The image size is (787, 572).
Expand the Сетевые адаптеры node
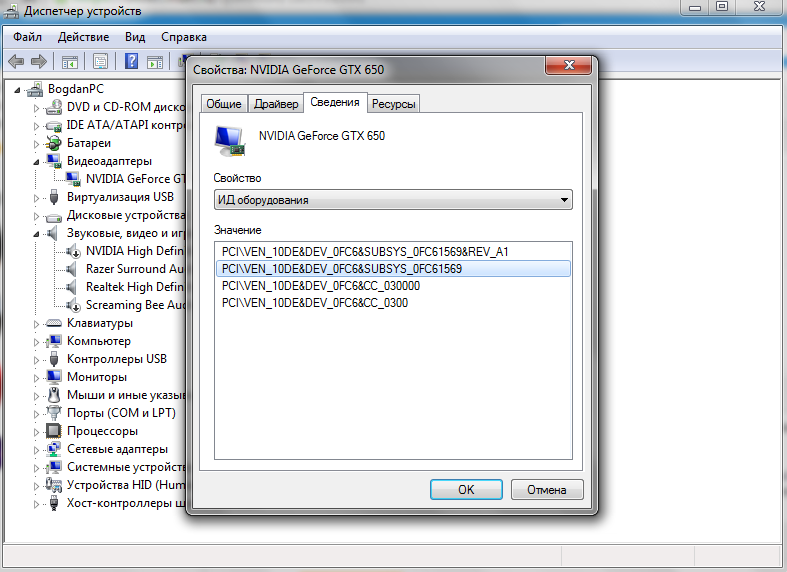[x=36, y=450]
